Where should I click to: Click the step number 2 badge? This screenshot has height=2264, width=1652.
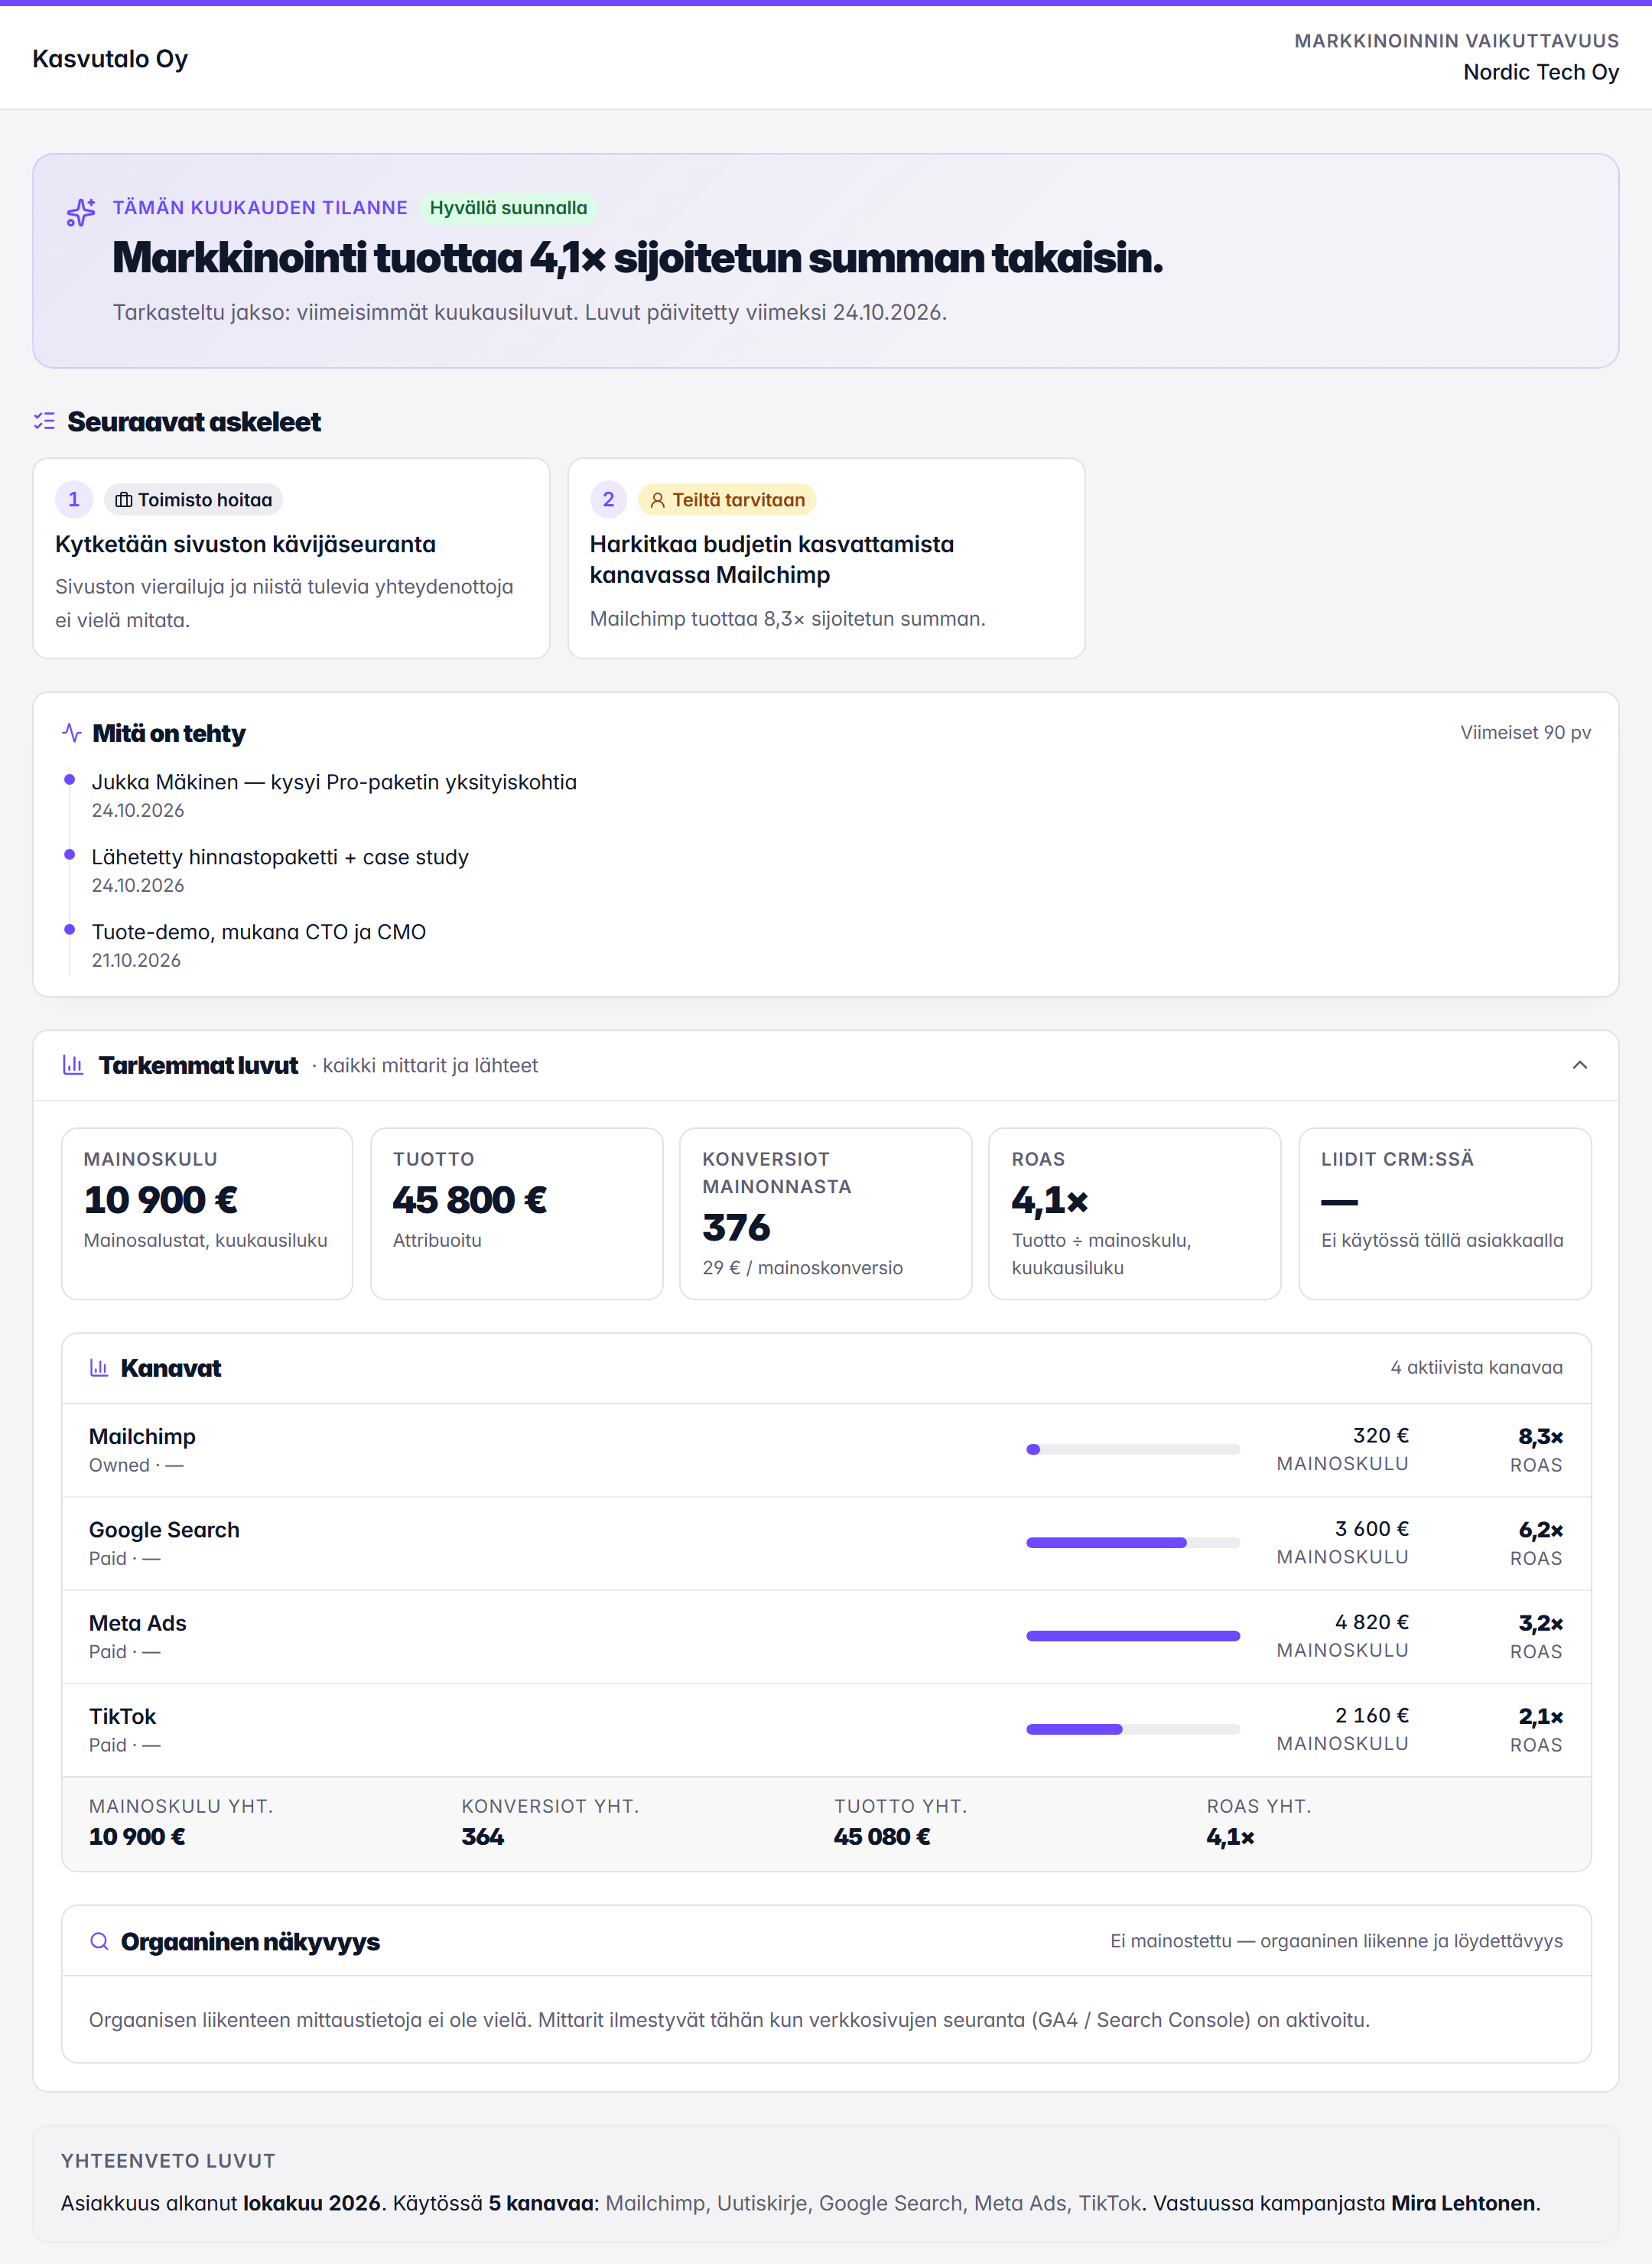point(608,499)
